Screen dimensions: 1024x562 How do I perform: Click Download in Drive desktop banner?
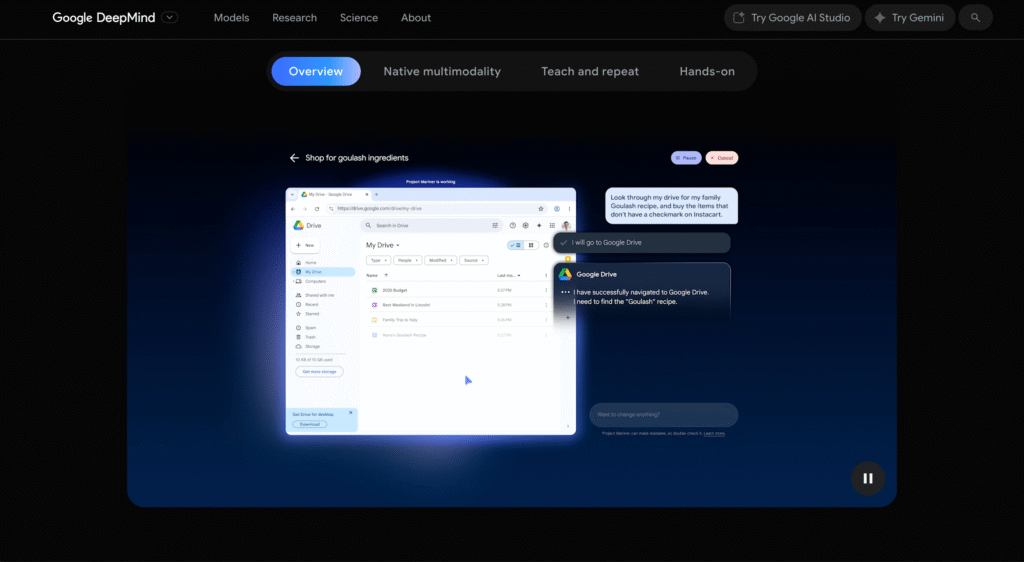(310, 424)
